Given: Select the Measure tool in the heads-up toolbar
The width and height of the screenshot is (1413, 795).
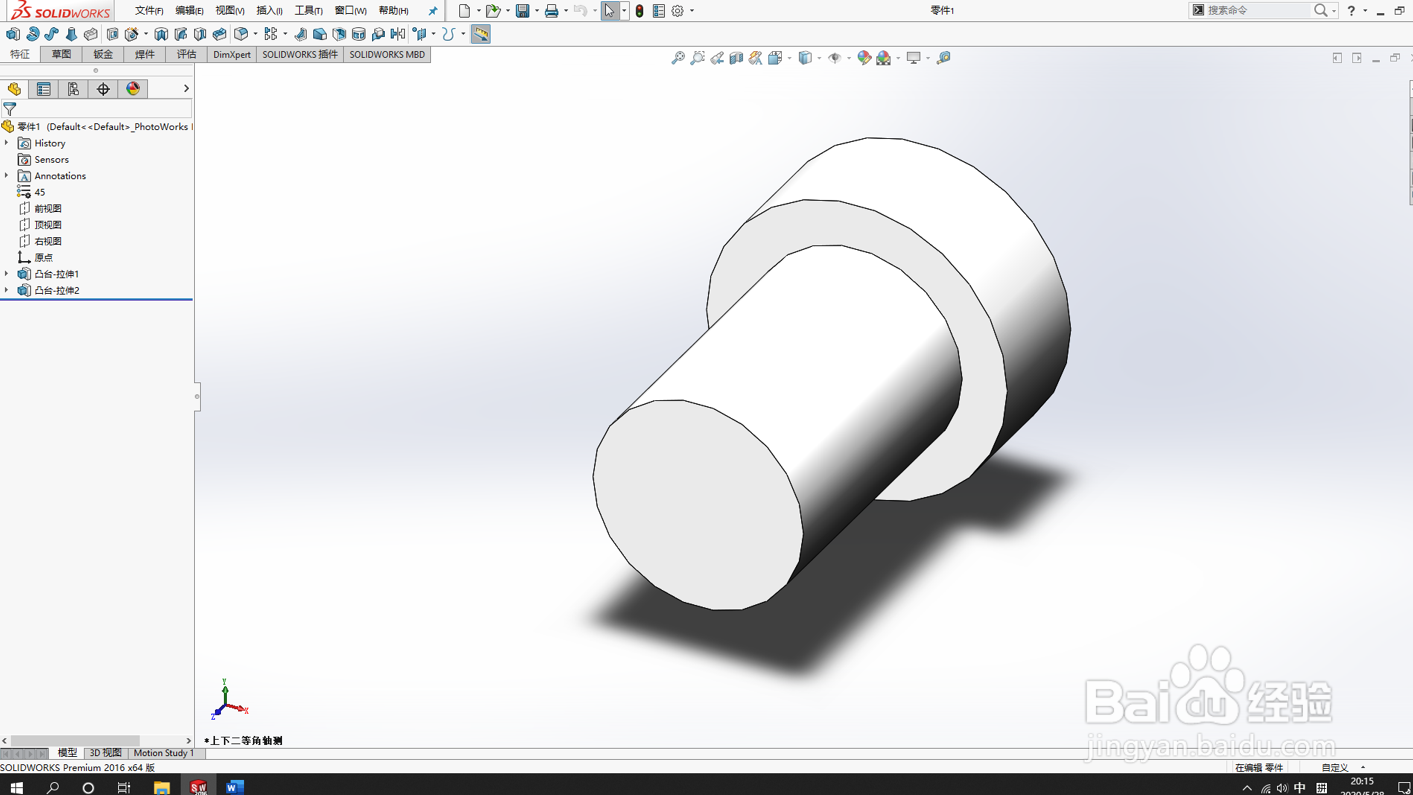Looking at the screenshot, I should 942,57.
